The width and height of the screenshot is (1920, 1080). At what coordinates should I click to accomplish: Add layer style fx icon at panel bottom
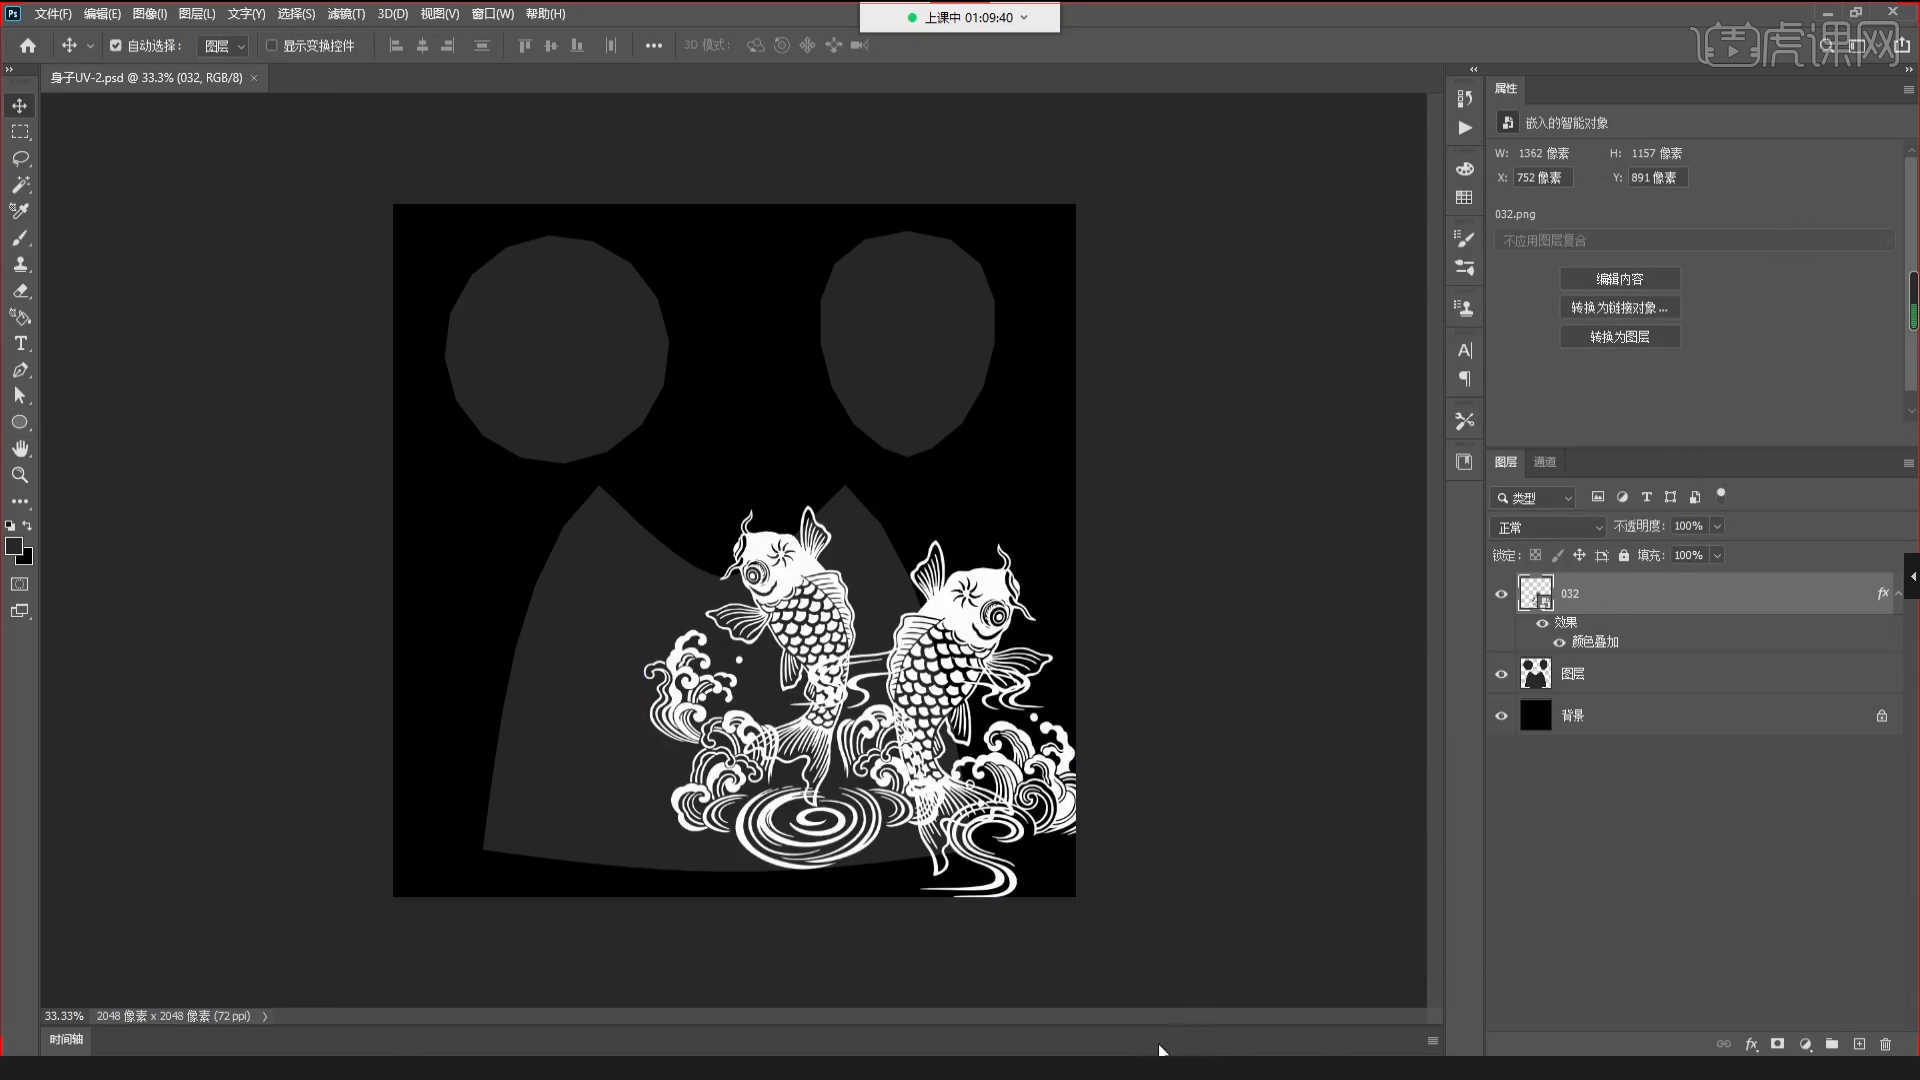pos(1751,1044)
